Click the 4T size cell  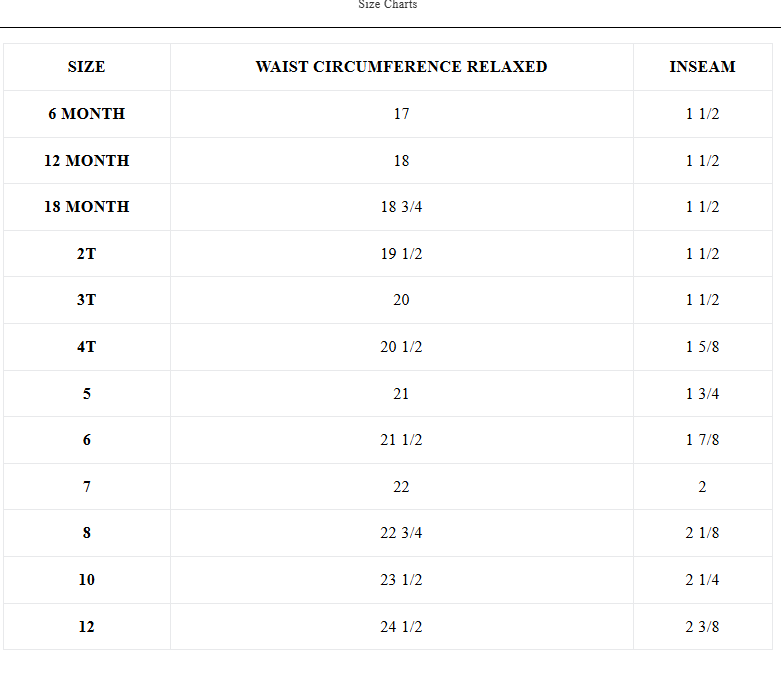tap(87, 347)
